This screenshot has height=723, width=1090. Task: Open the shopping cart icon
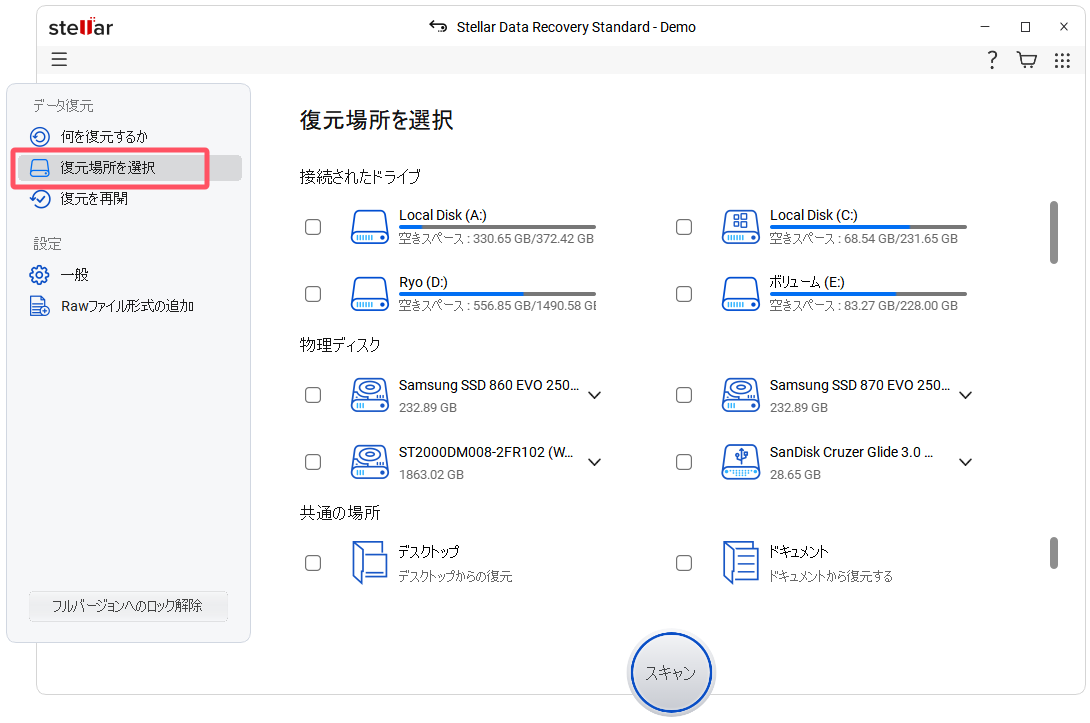pos(1026,60)
